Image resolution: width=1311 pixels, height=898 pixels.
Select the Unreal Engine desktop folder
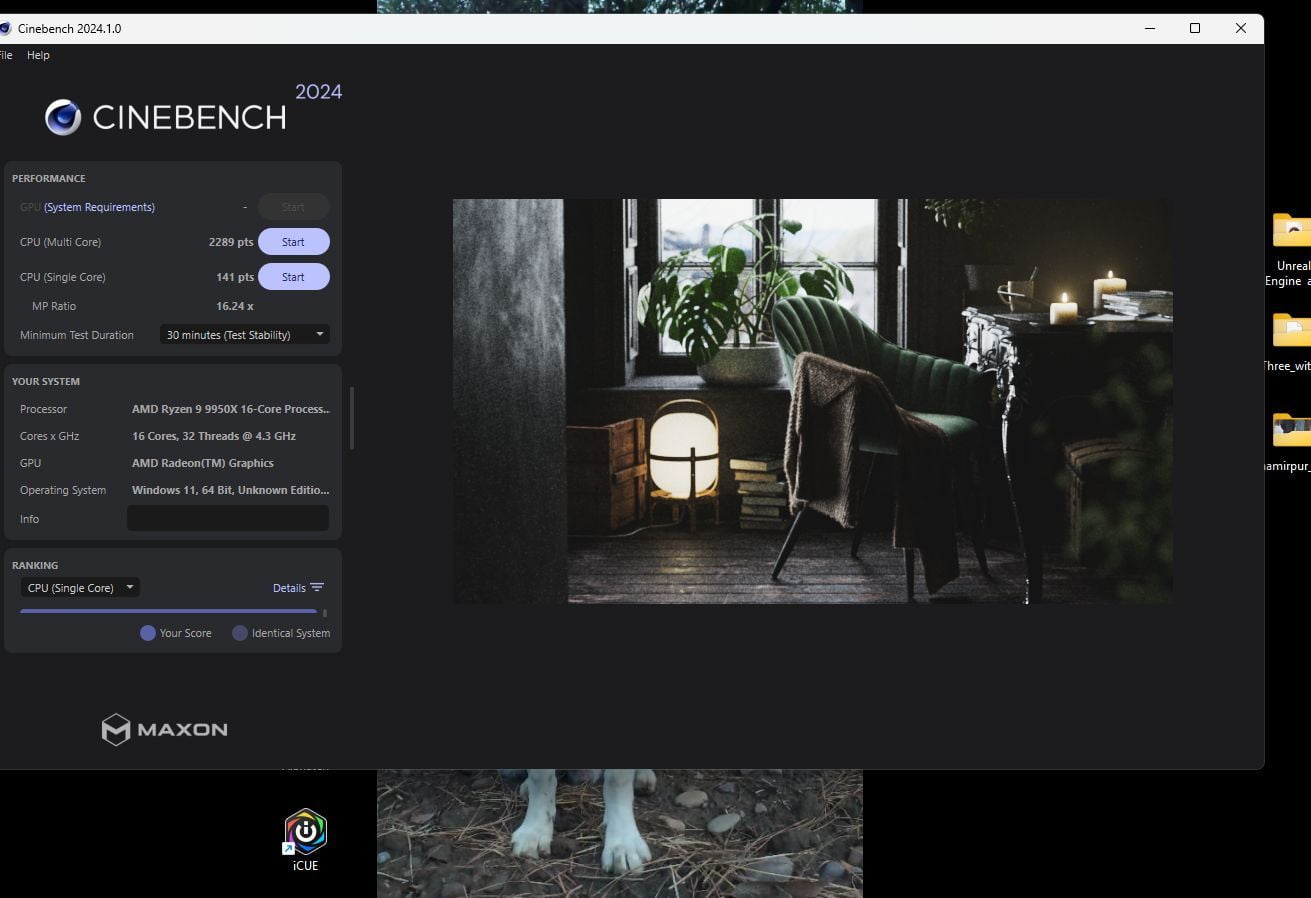coord(1291,249)
